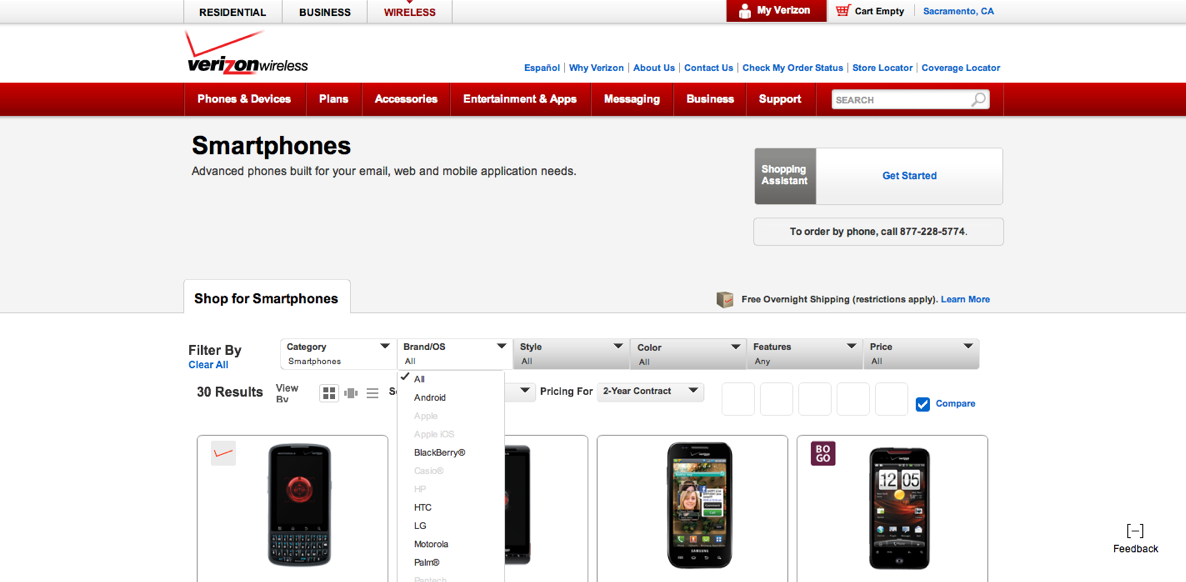Switch to grid view icon

click(x=329, y=393)
